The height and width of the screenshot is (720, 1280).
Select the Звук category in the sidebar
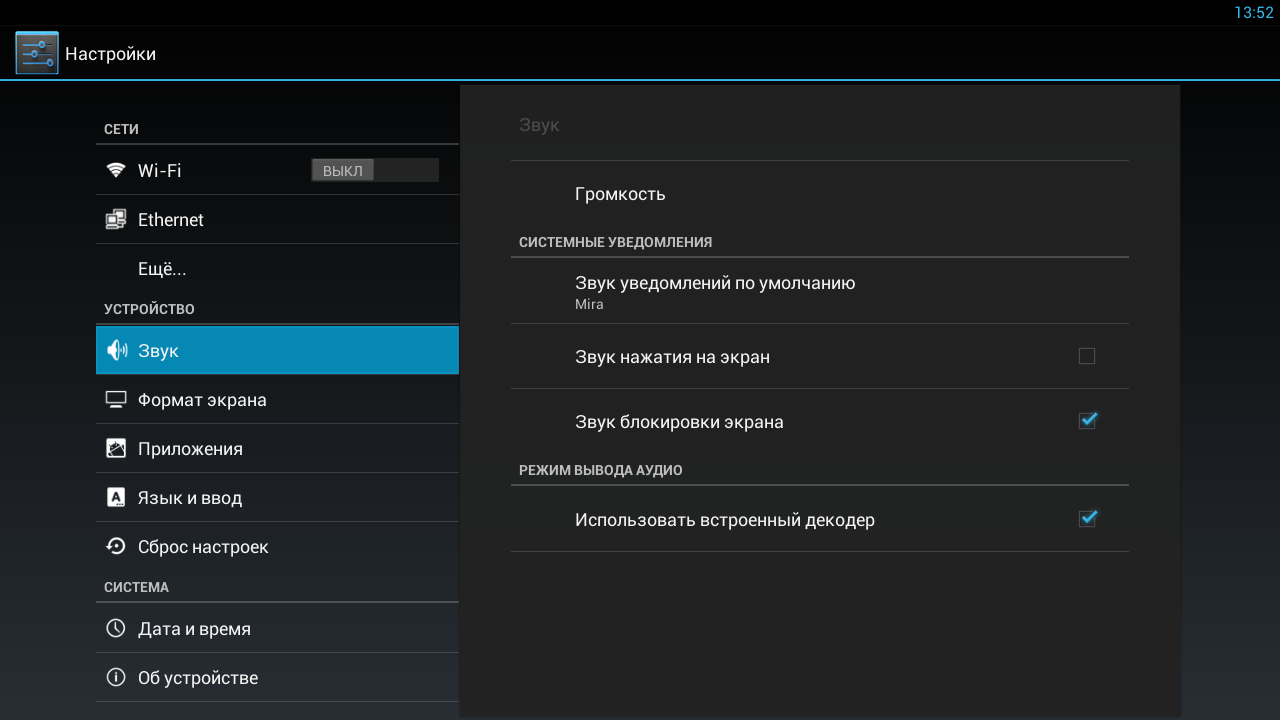[x=277, y=350]
